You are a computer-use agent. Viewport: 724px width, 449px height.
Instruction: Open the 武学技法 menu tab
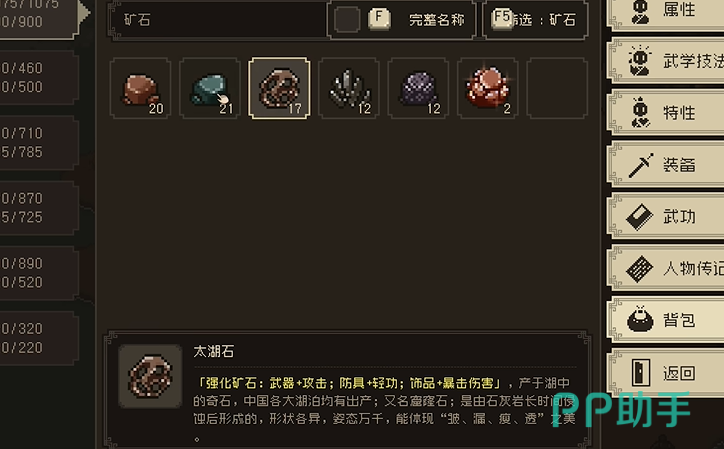click(x=667, y=61)
